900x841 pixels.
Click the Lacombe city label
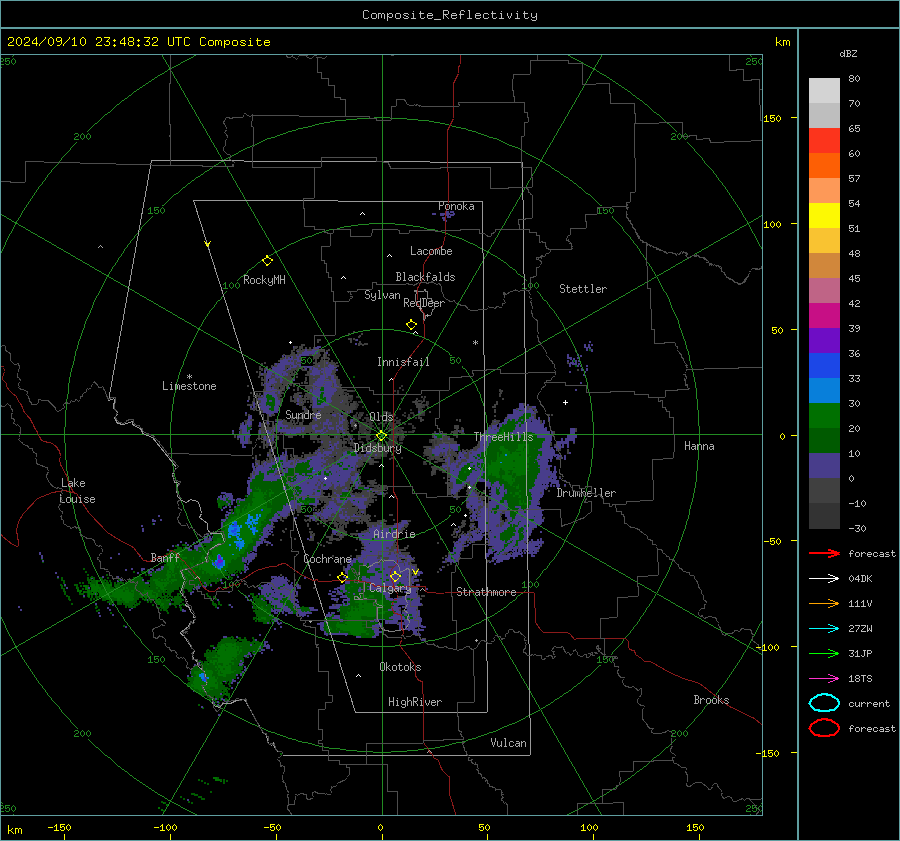[x=431, y=251]
